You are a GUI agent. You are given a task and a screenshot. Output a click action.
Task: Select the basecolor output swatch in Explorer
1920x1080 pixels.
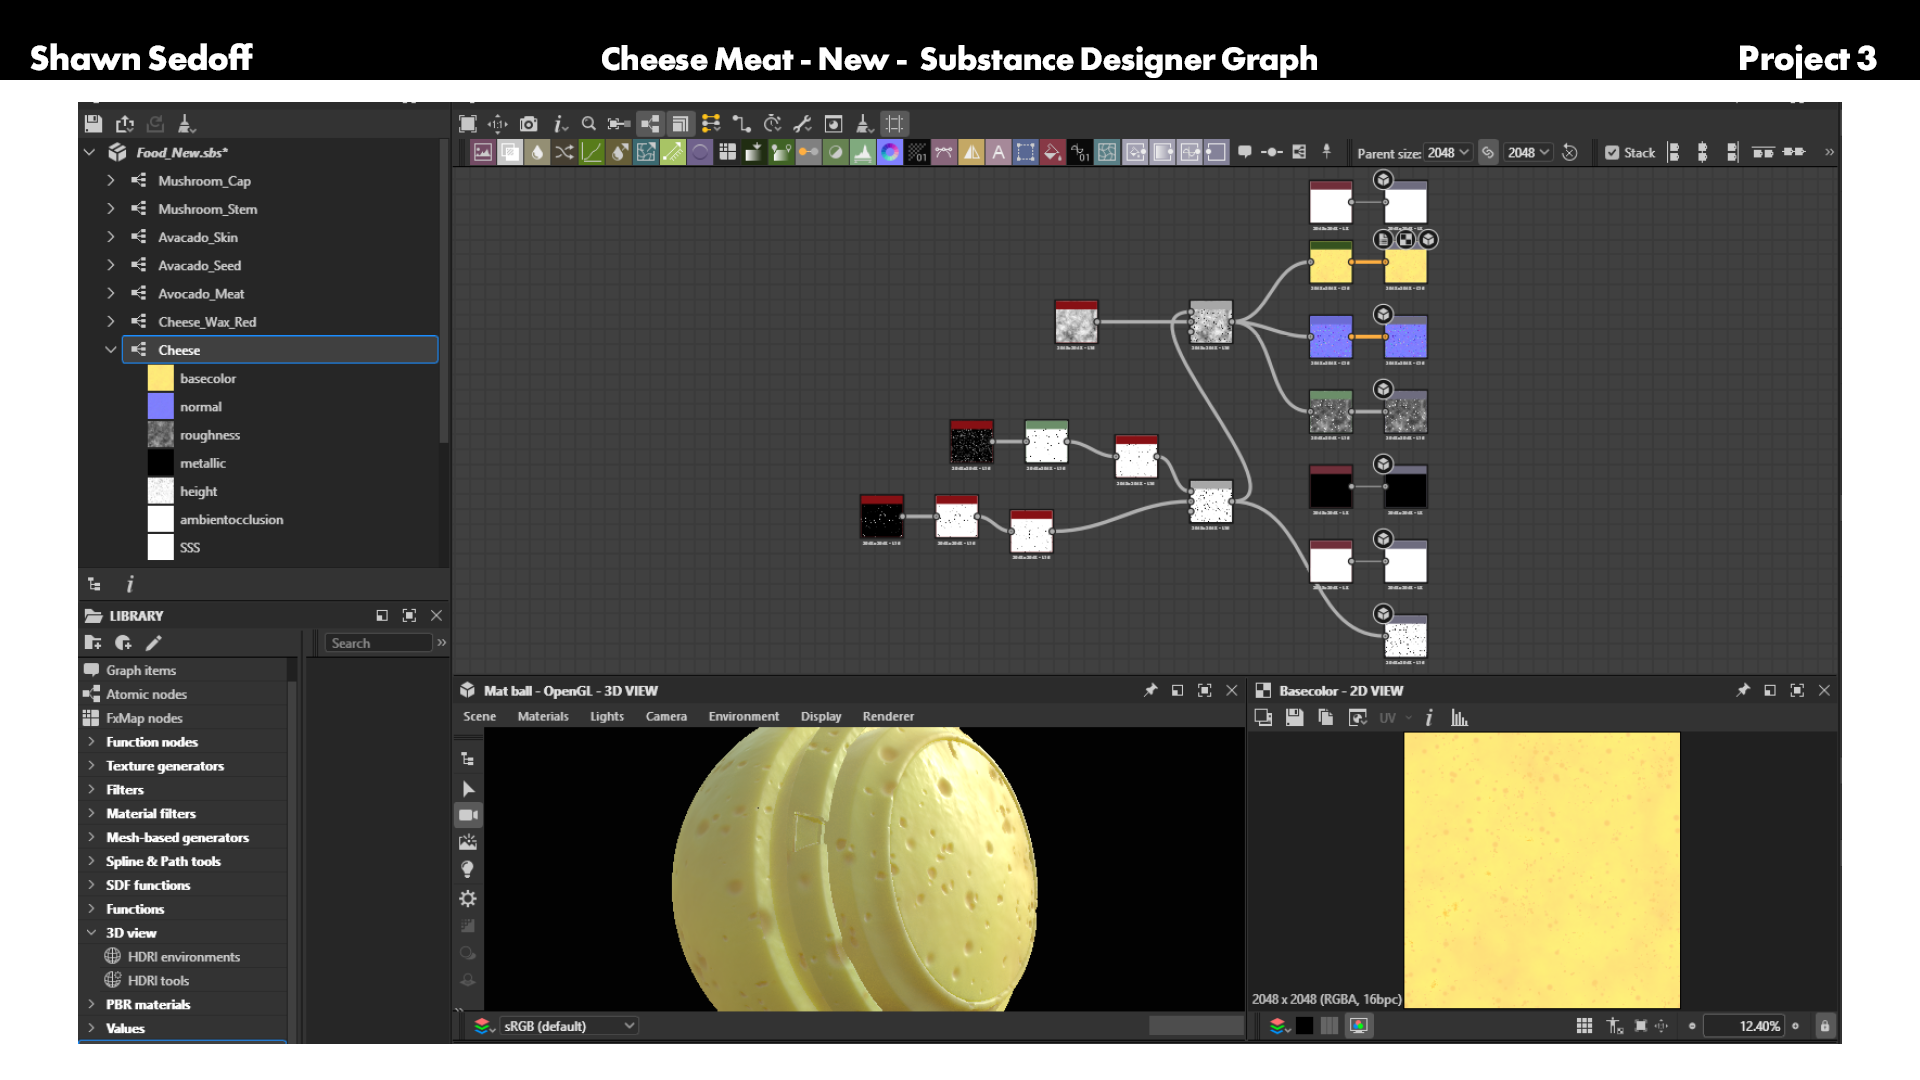[160, 378]
